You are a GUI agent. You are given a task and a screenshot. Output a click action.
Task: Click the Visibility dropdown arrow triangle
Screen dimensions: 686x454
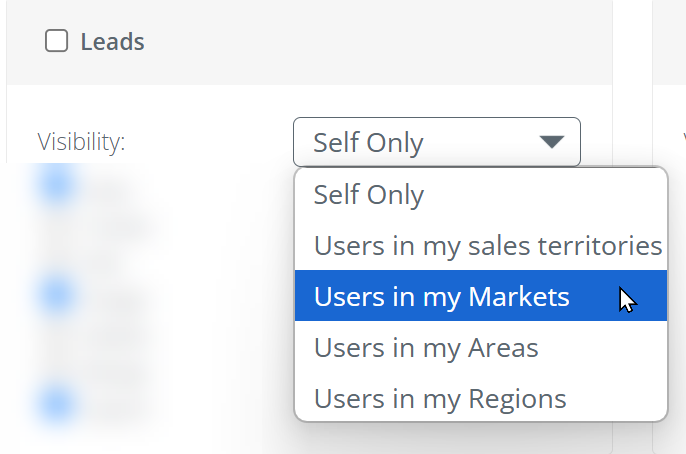click(x=552, y=142)
